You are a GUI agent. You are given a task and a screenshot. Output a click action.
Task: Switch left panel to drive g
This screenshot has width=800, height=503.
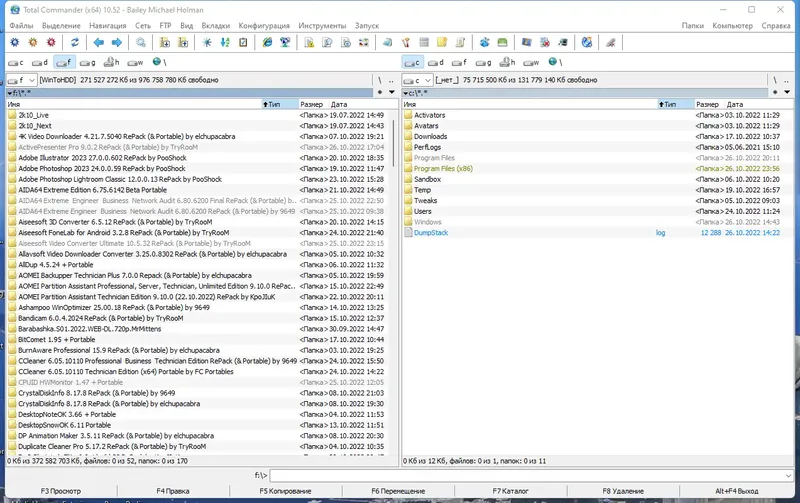tap(88, 62)
